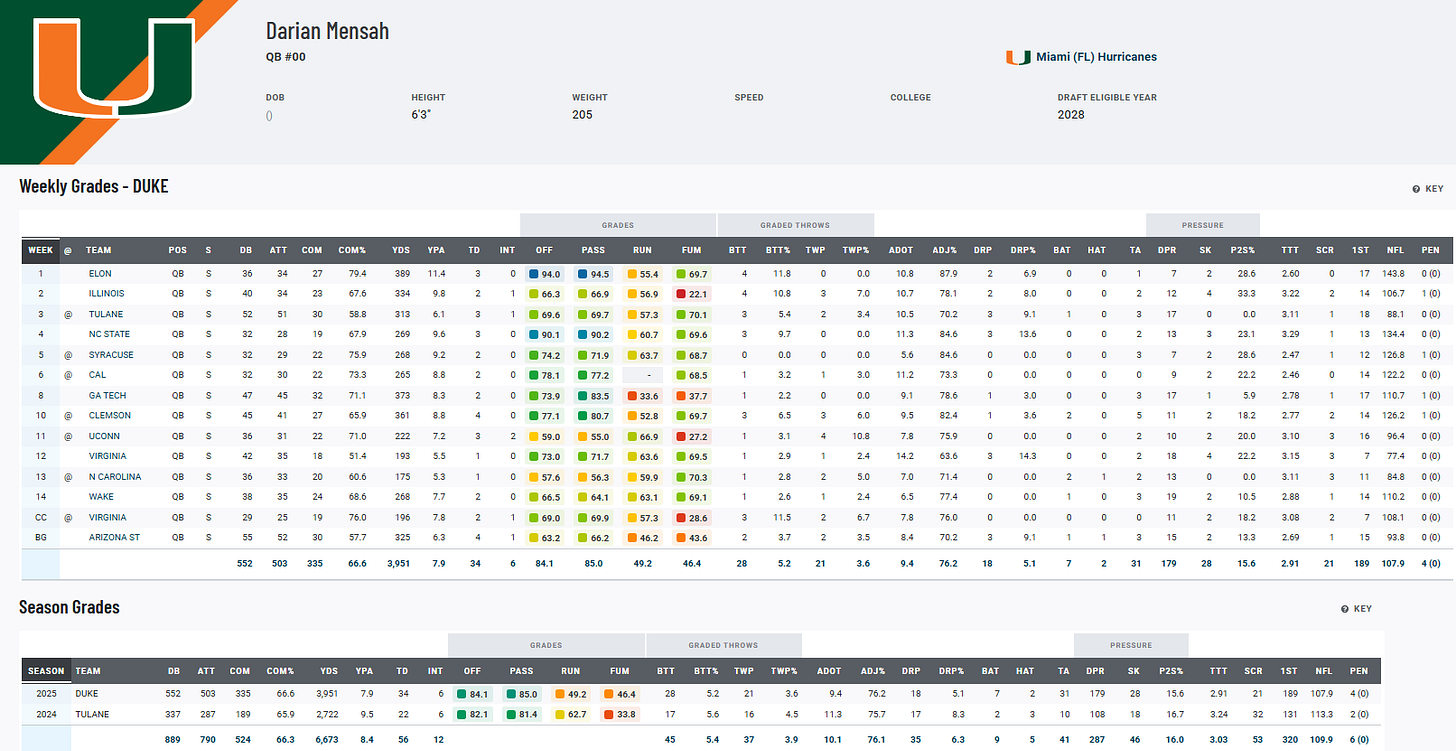Screen dimensions: 1456x751
Task: Open the CAL opponent link
Action: pos(96,375)
